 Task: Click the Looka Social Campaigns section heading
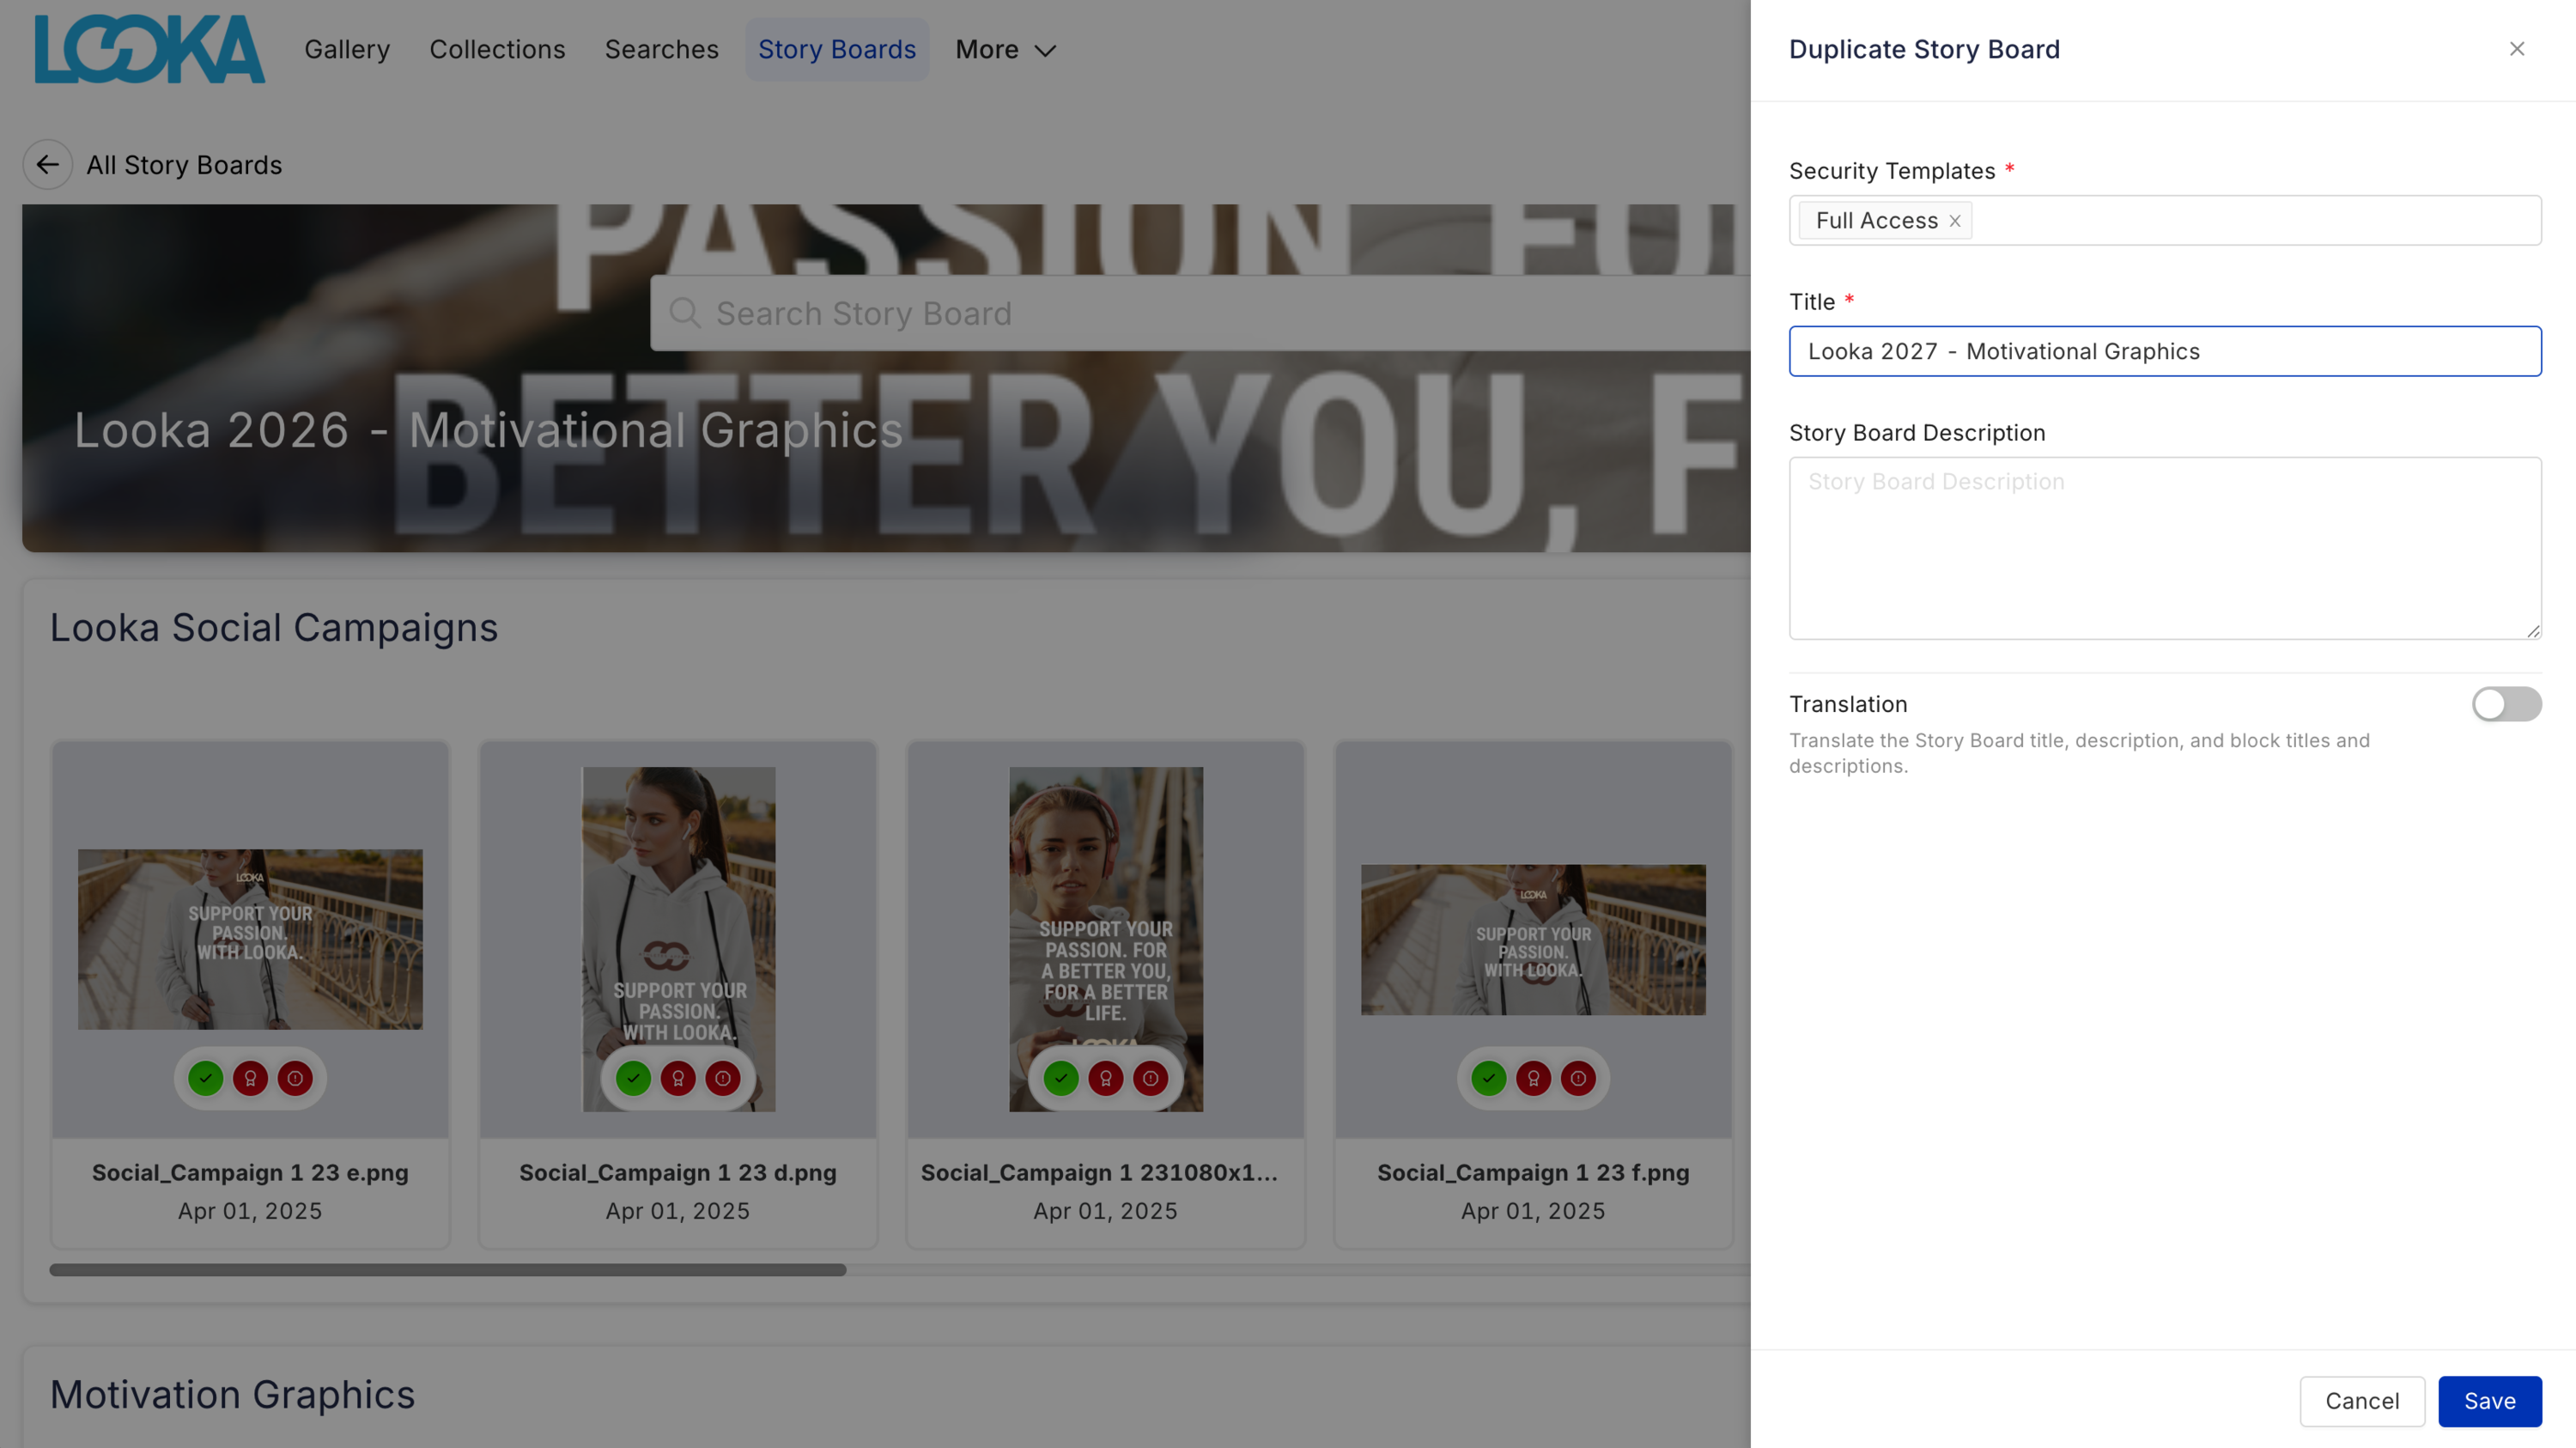(274, 627)
